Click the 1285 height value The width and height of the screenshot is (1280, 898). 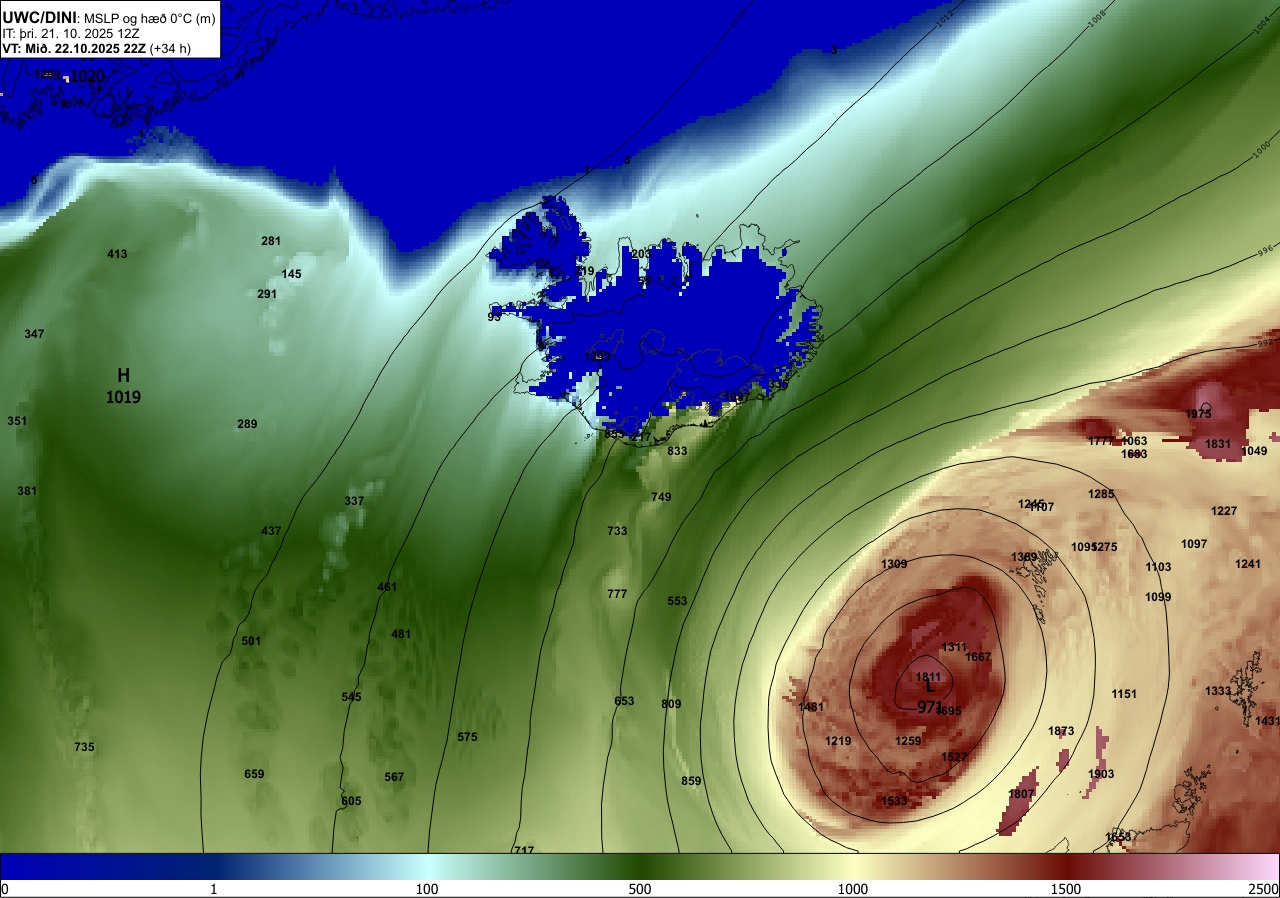1101,494
